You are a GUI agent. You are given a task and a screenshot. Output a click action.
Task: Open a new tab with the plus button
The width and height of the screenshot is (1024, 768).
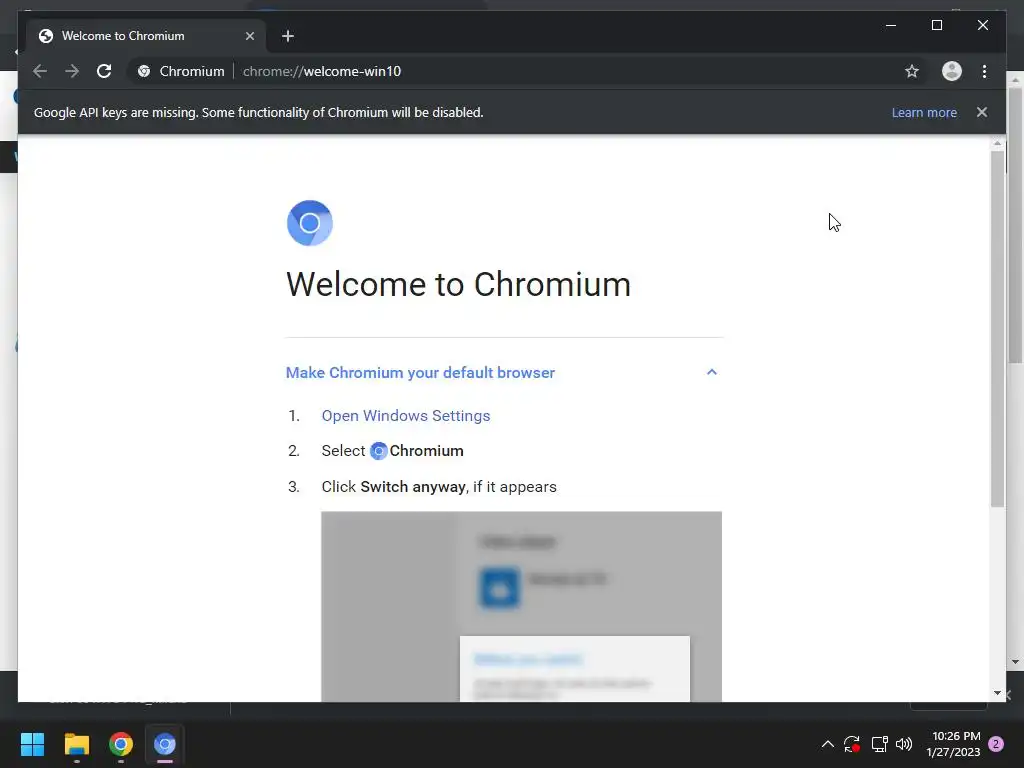288,36
